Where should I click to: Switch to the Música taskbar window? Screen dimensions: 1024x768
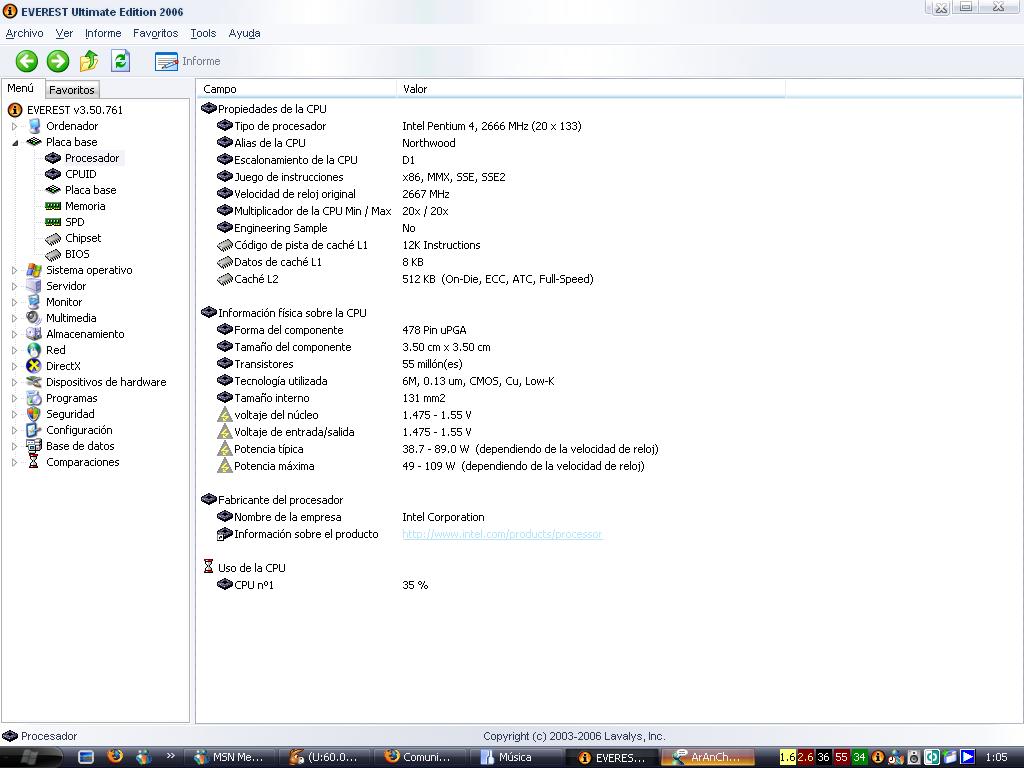coord(515,758)
